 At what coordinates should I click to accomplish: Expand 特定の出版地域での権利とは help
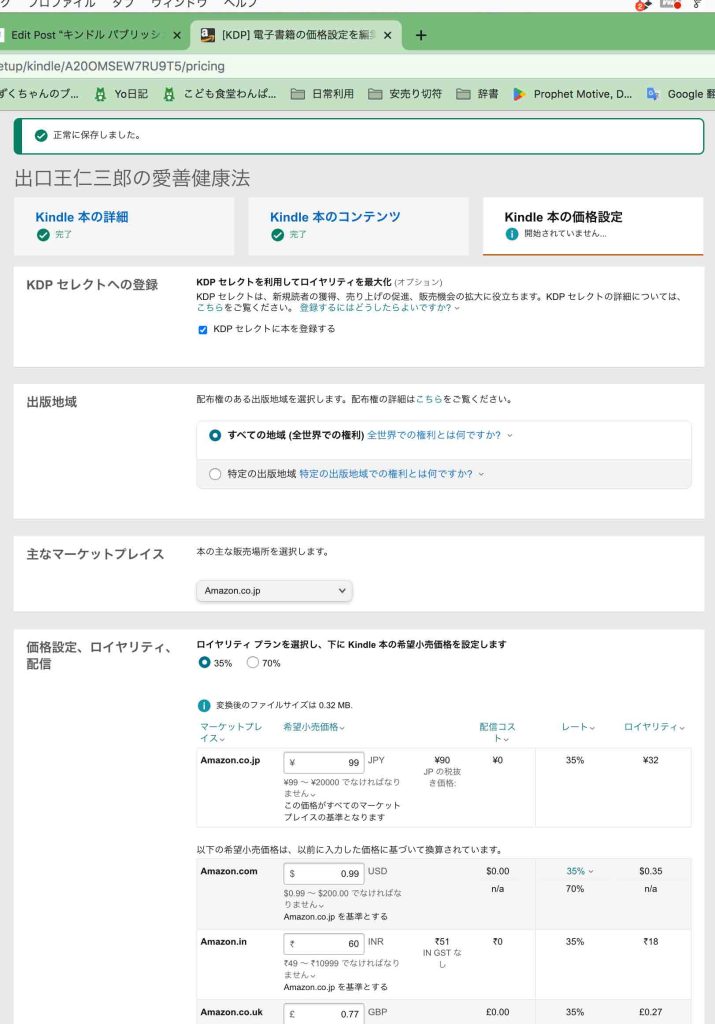[392, 474]
